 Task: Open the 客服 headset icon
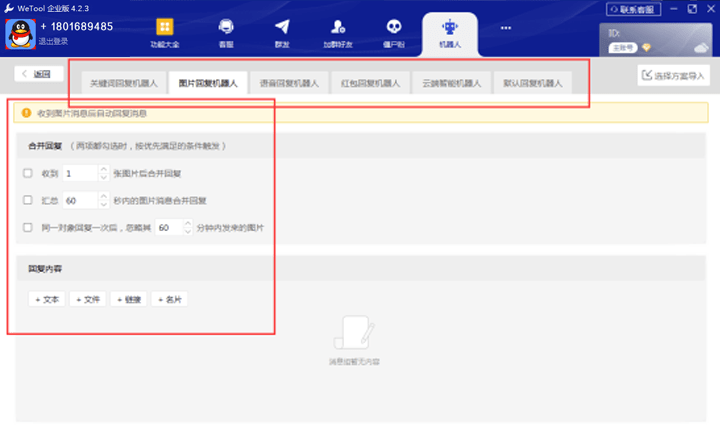click(x=226, y=27)
